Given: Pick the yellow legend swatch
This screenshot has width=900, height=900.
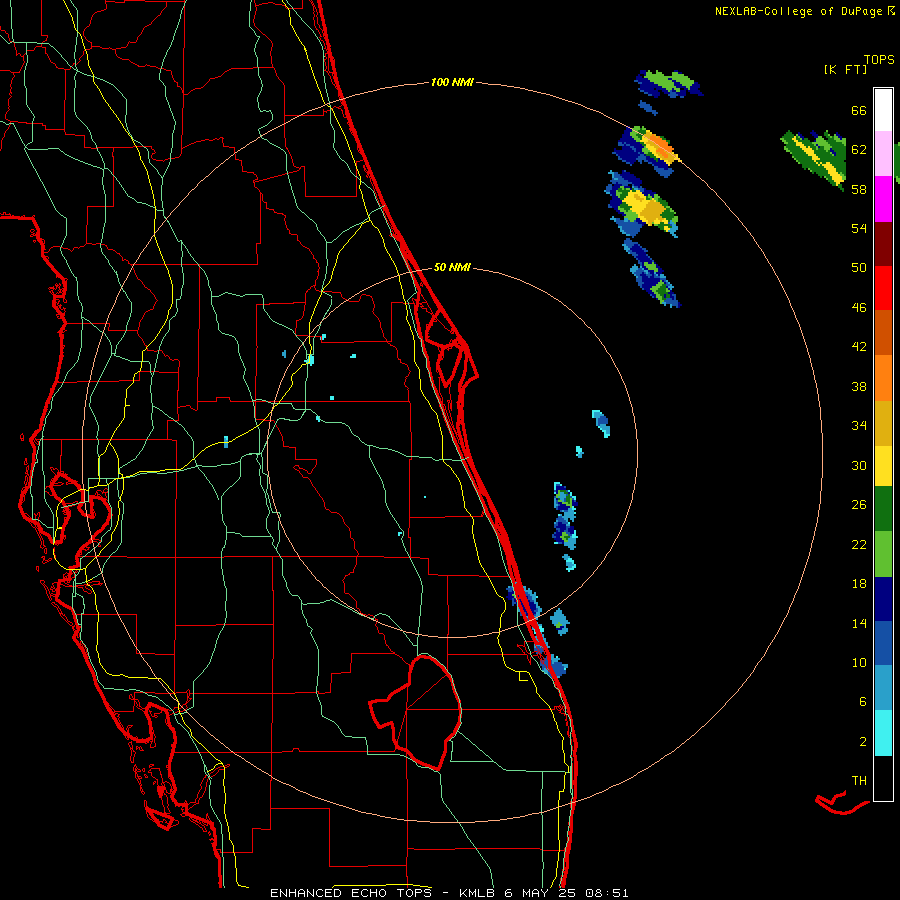Looking at the screenshot, I should coord(883,465).
